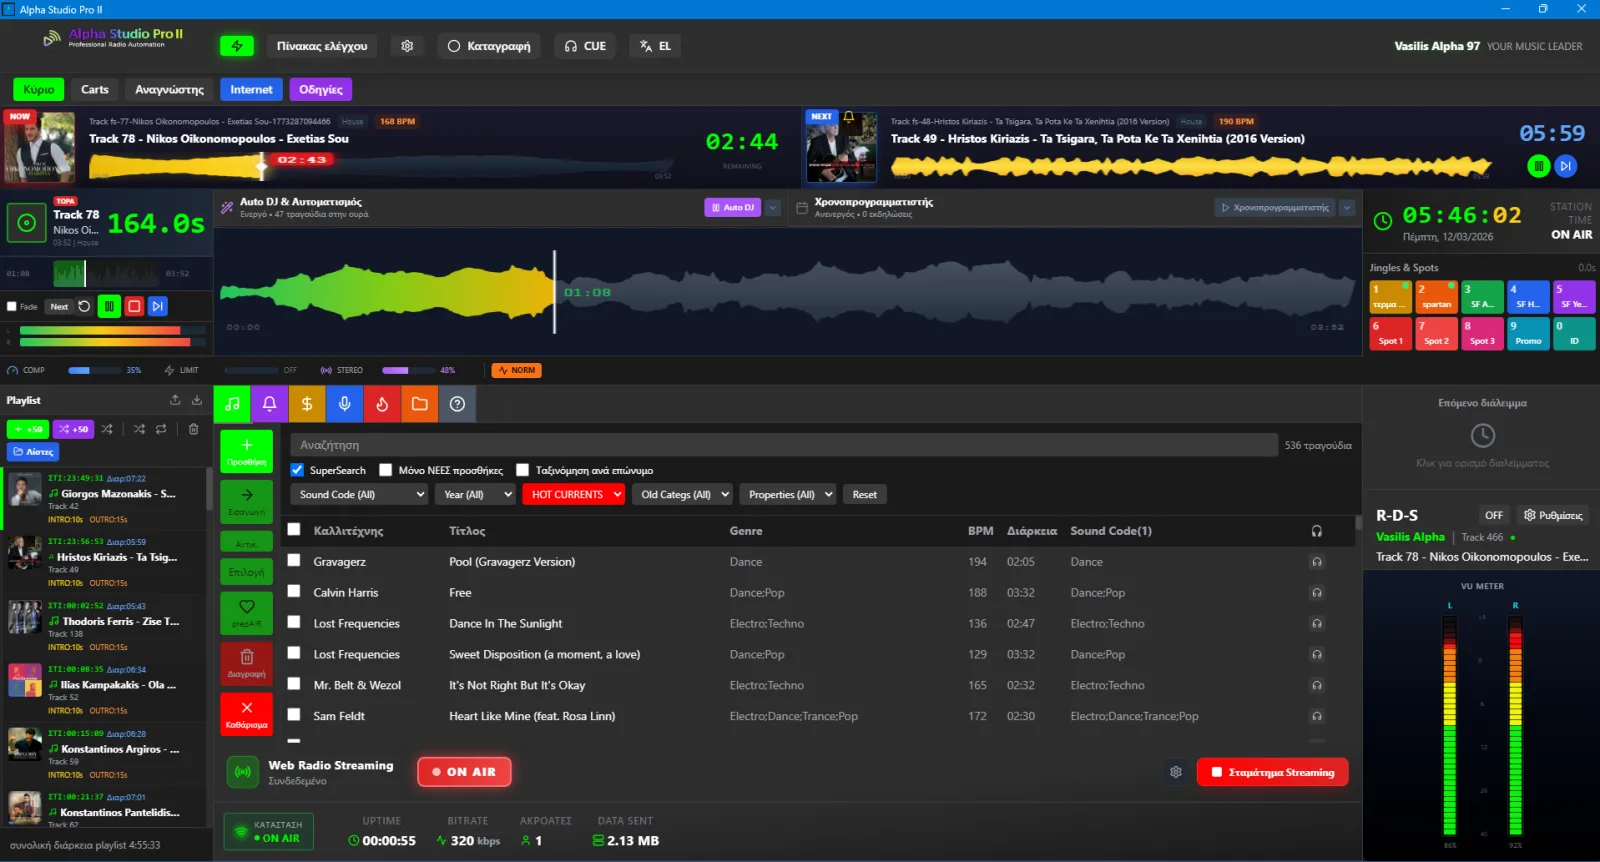The width and height of the screenshot is (1600, 862).
Task: Open streaming settings gear icon
Action: coord(1176,772)
